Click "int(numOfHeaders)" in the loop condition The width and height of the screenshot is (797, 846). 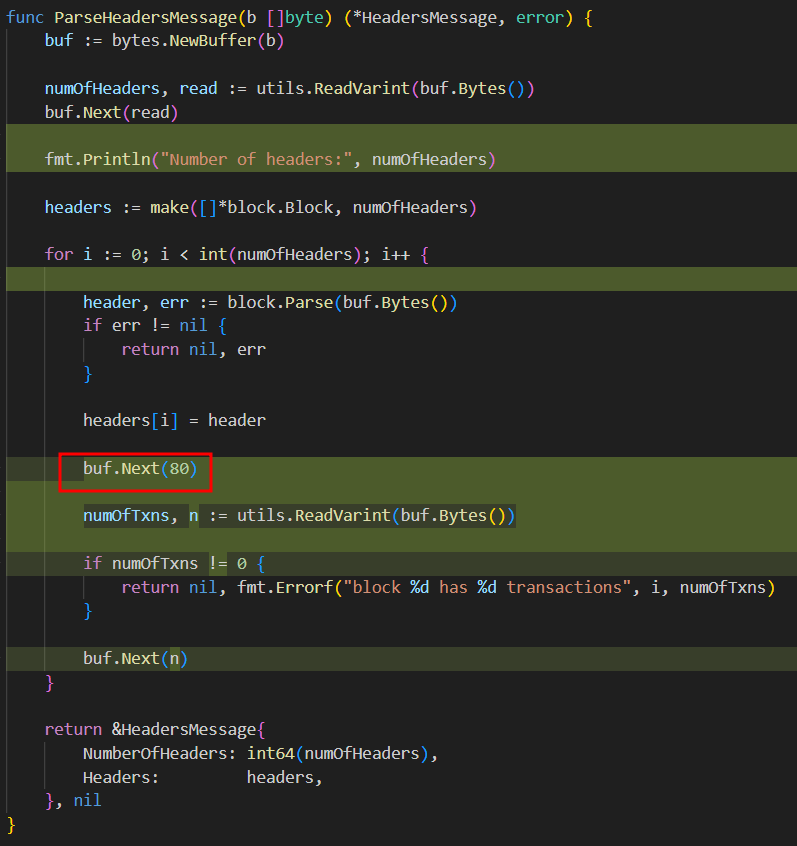pyautogui.click(x=280, y=255)
